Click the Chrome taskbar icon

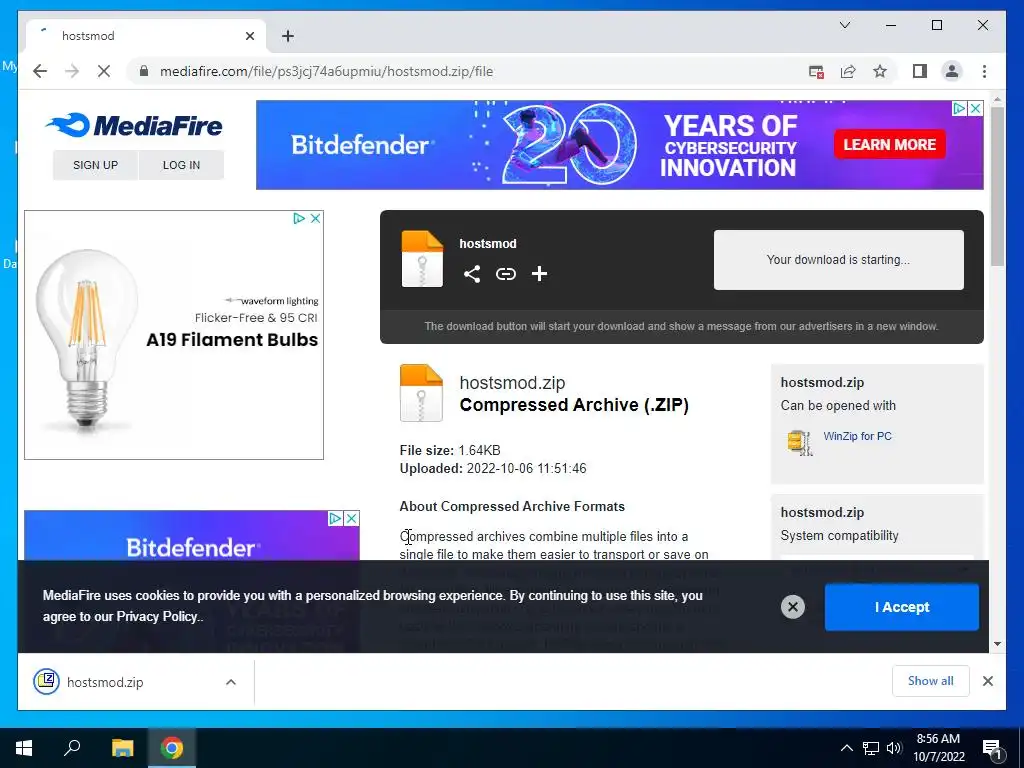(172, 748)
